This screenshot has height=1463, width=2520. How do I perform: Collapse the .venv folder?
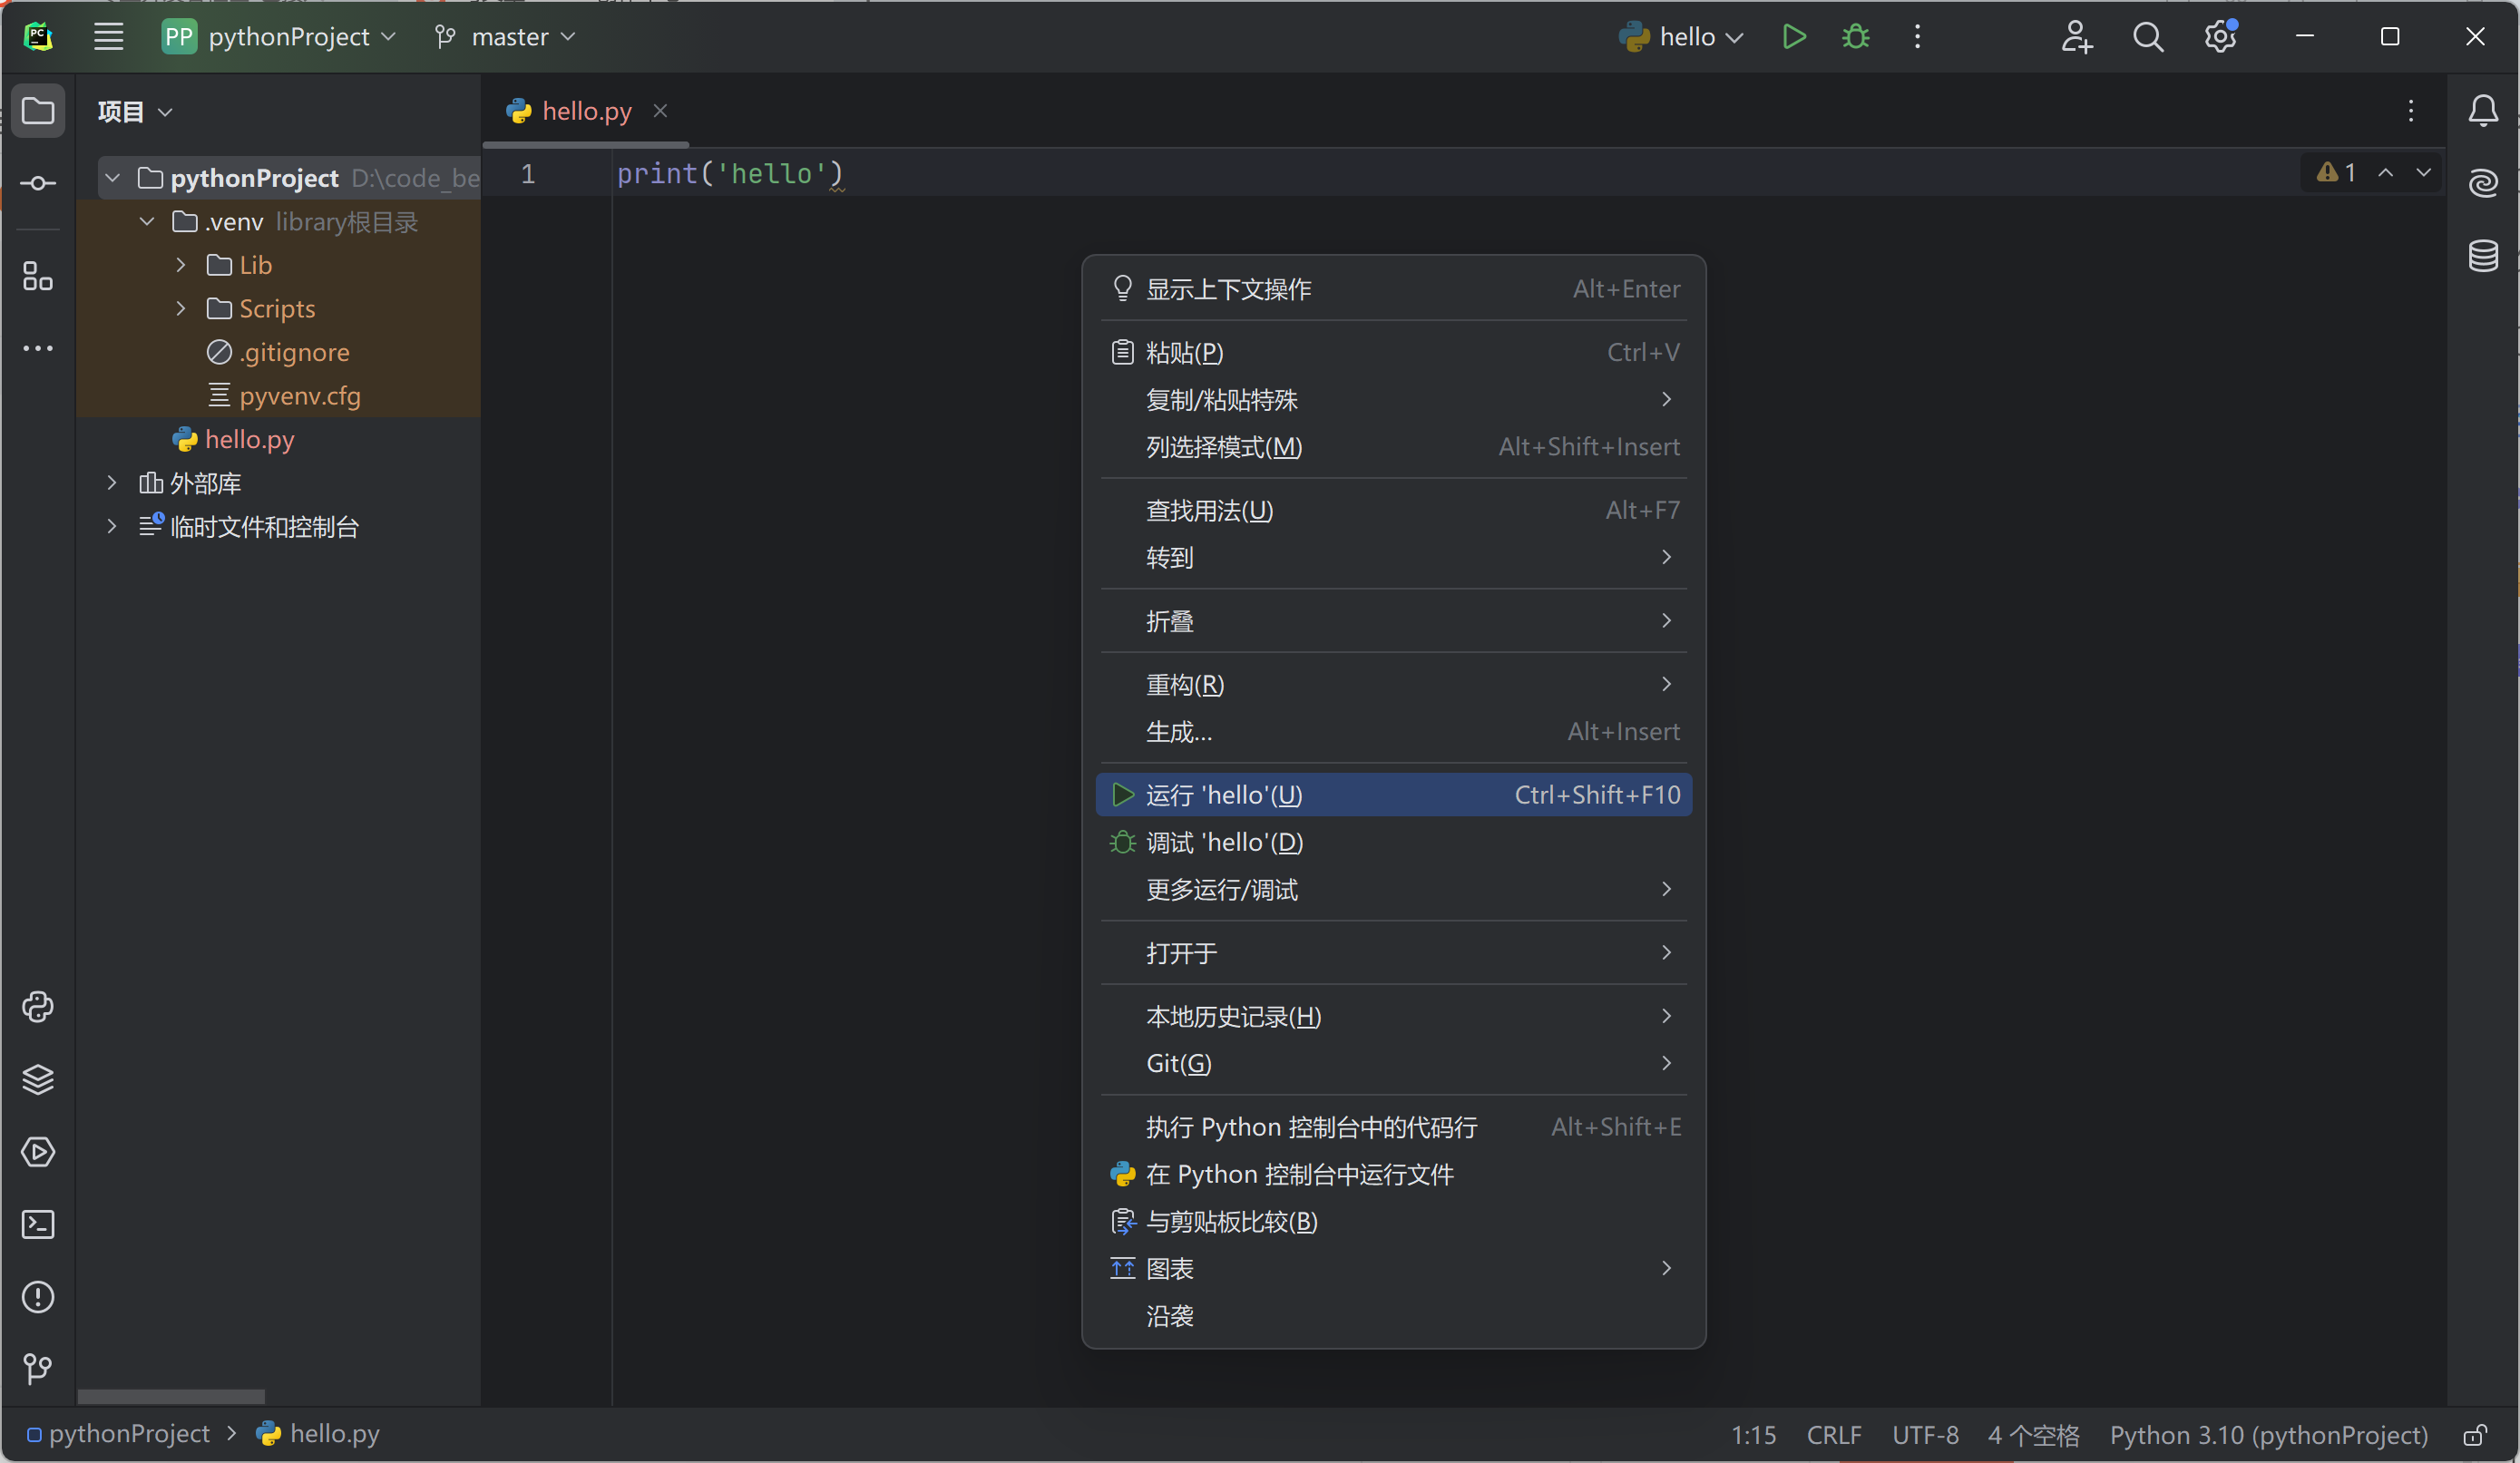[147, 221]
